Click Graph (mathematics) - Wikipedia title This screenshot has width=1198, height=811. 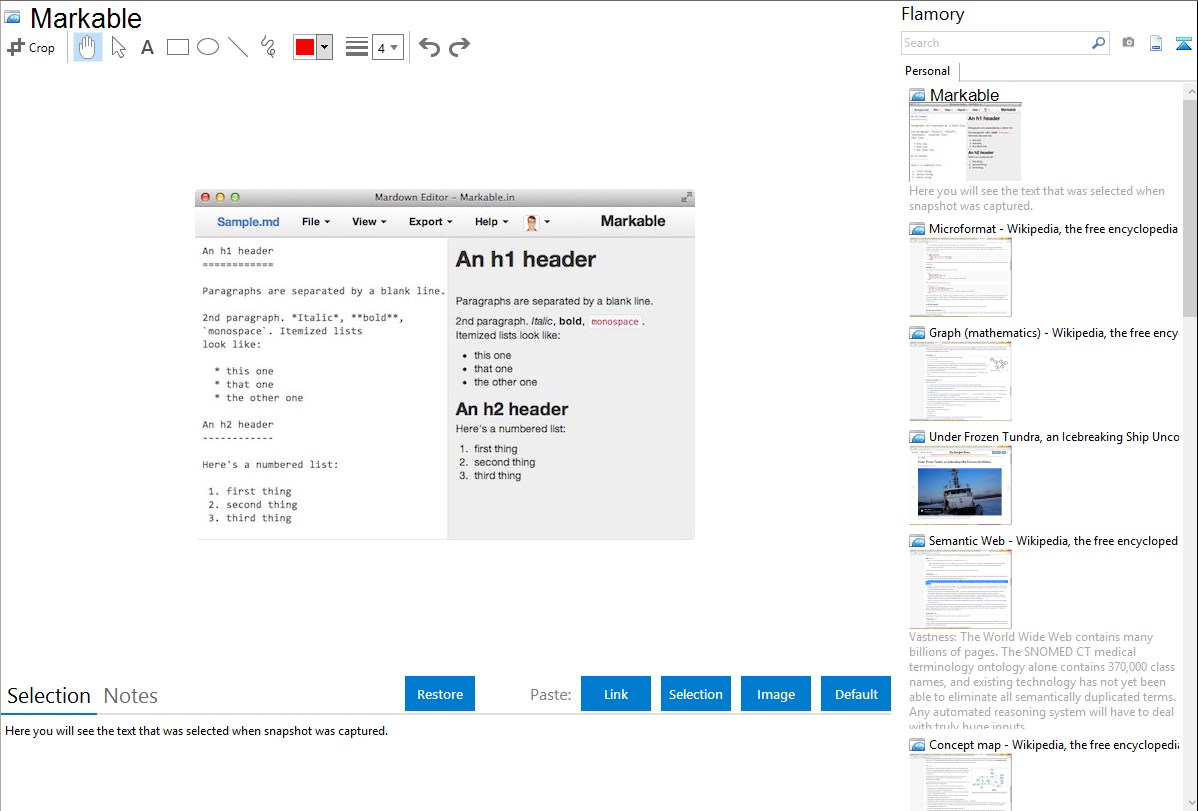click(x=1053, y=333)
